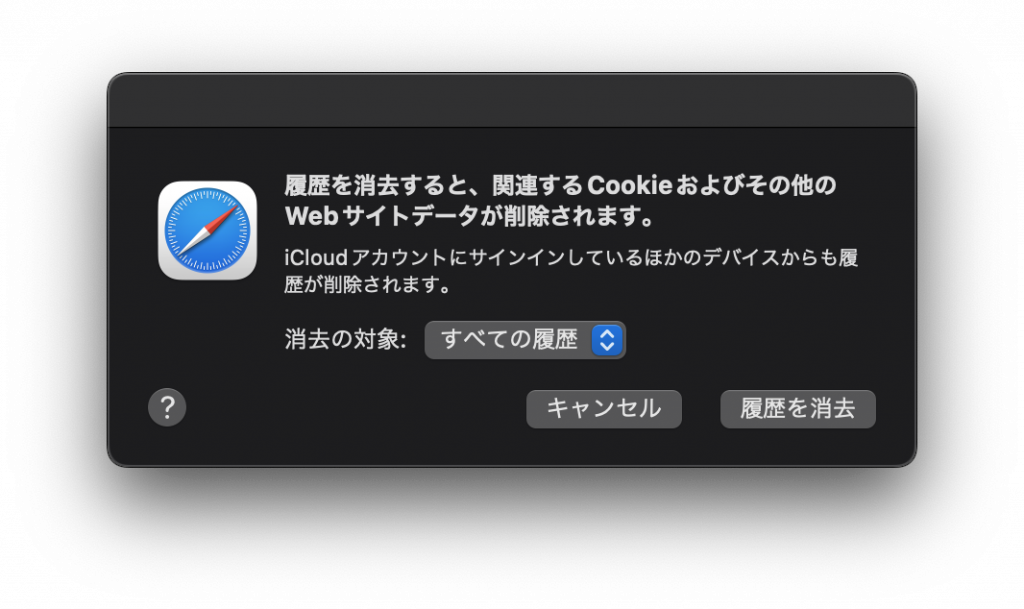Open the すべての履歴 dropdown menu

click(x=525, y=340)
